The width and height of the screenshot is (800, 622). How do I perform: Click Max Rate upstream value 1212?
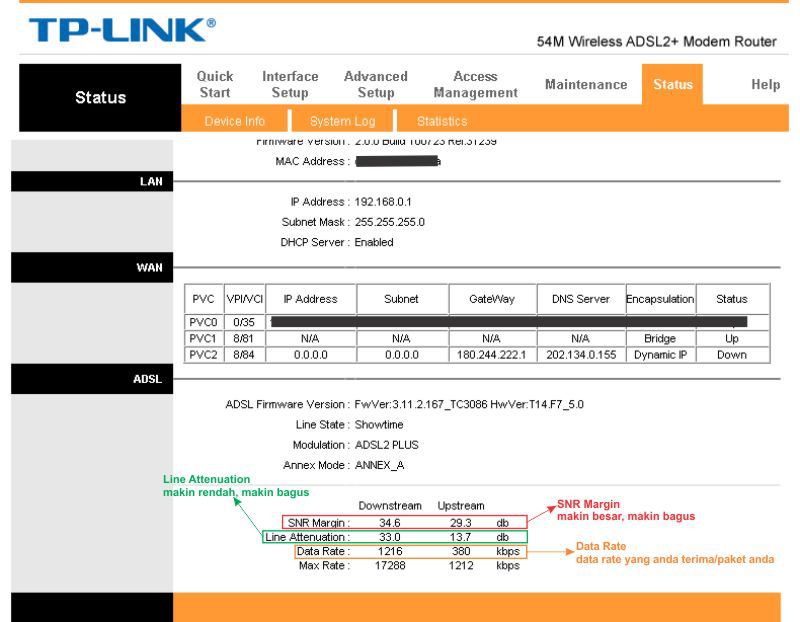(x=461, y=565)
